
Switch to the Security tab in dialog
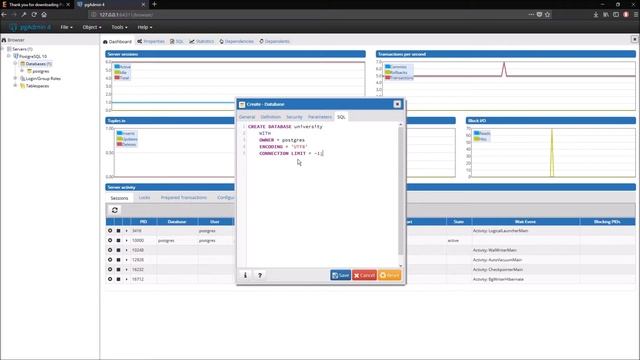(x=294, y=117)
